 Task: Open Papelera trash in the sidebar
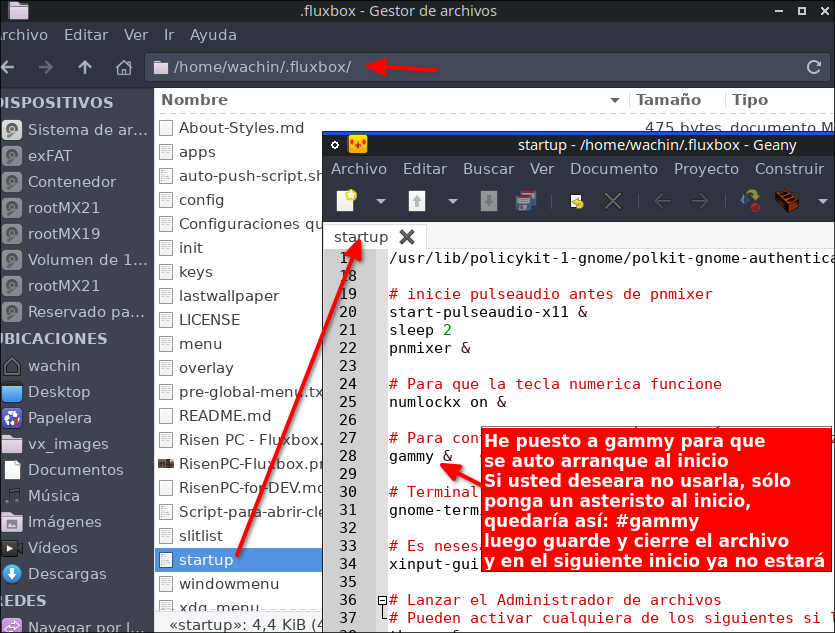[60, 418]
